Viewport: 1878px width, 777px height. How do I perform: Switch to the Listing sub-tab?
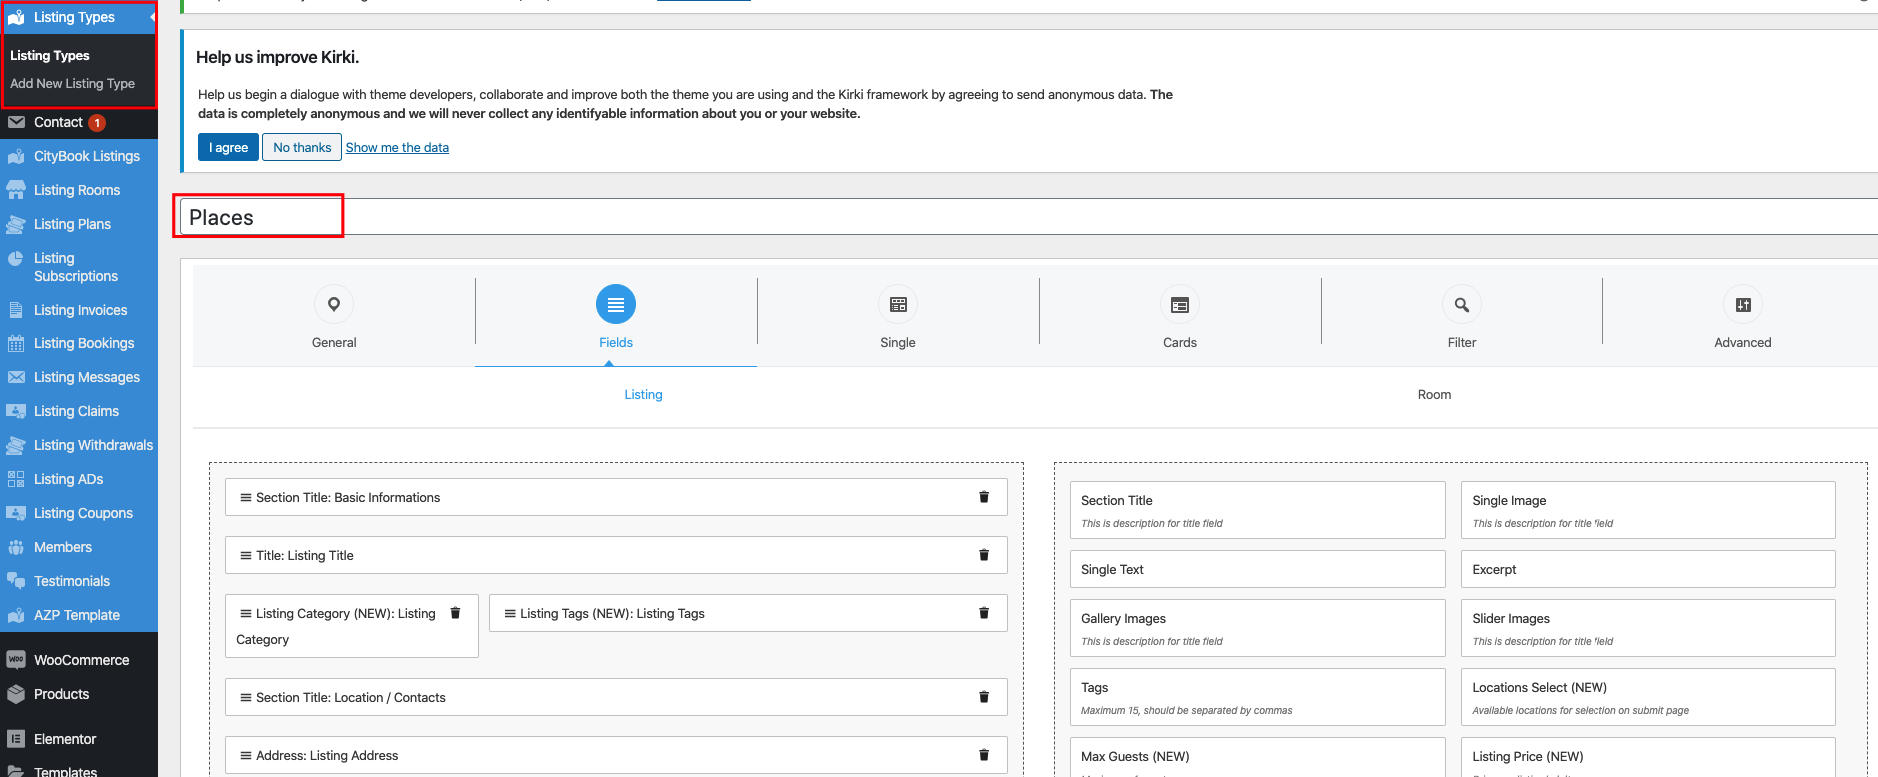643,394
